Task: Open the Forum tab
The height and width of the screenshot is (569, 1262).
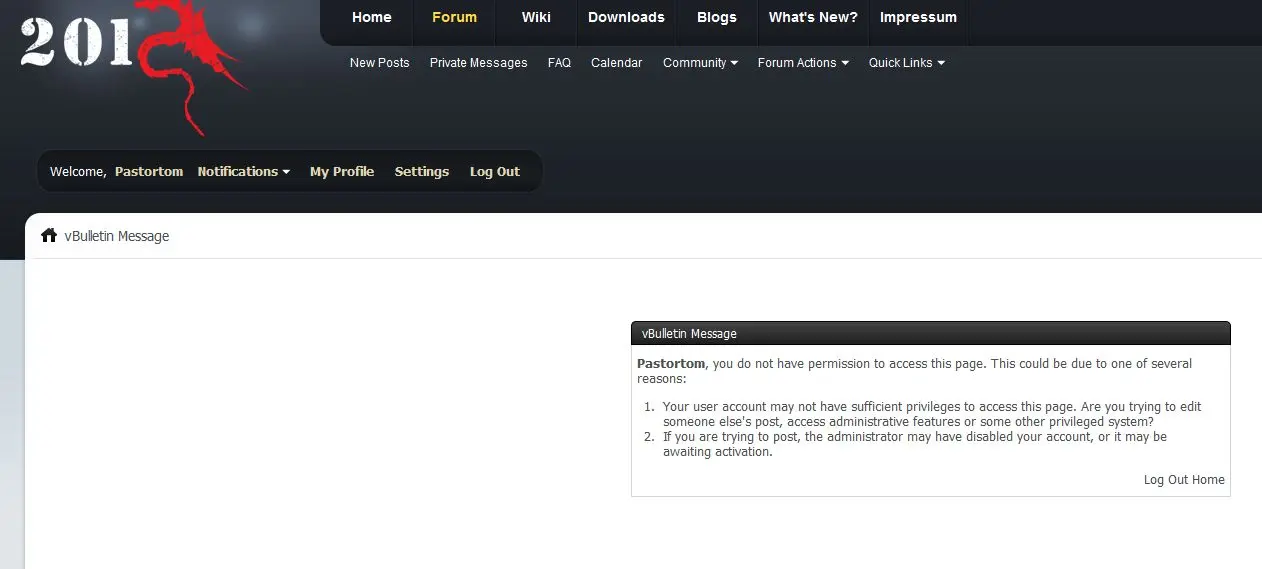Action: pos(454,17)
